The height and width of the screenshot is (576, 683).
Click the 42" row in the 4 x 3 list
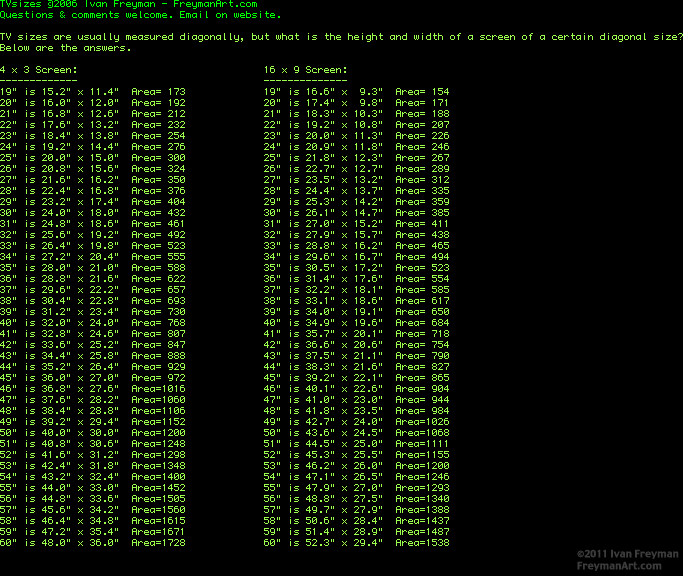pyautogui.click(x=92, y=345)
